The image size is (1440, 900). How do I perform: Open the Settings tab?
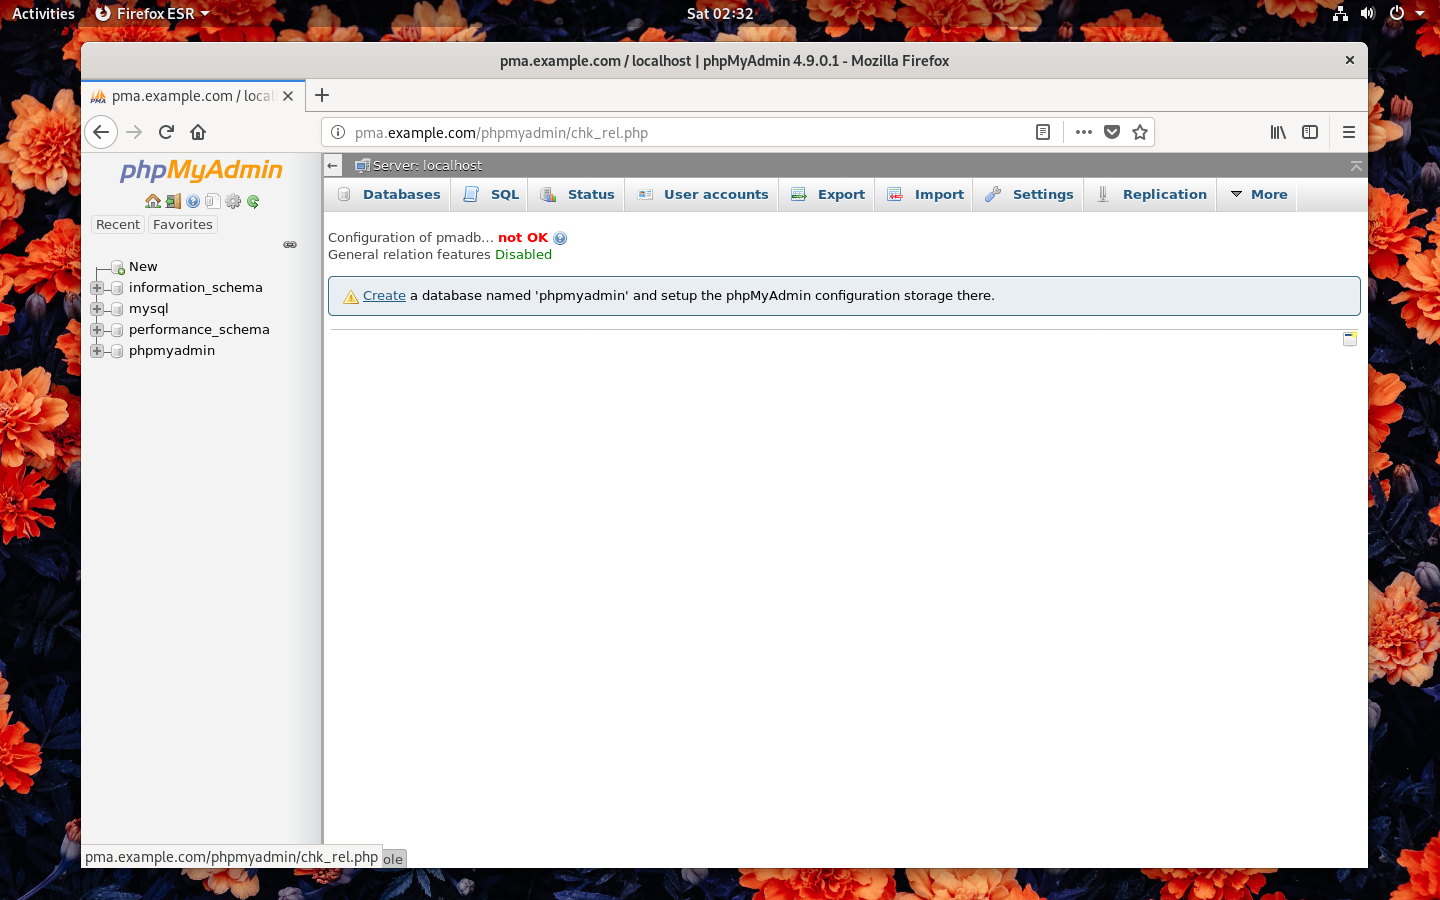pos(1029,195)
